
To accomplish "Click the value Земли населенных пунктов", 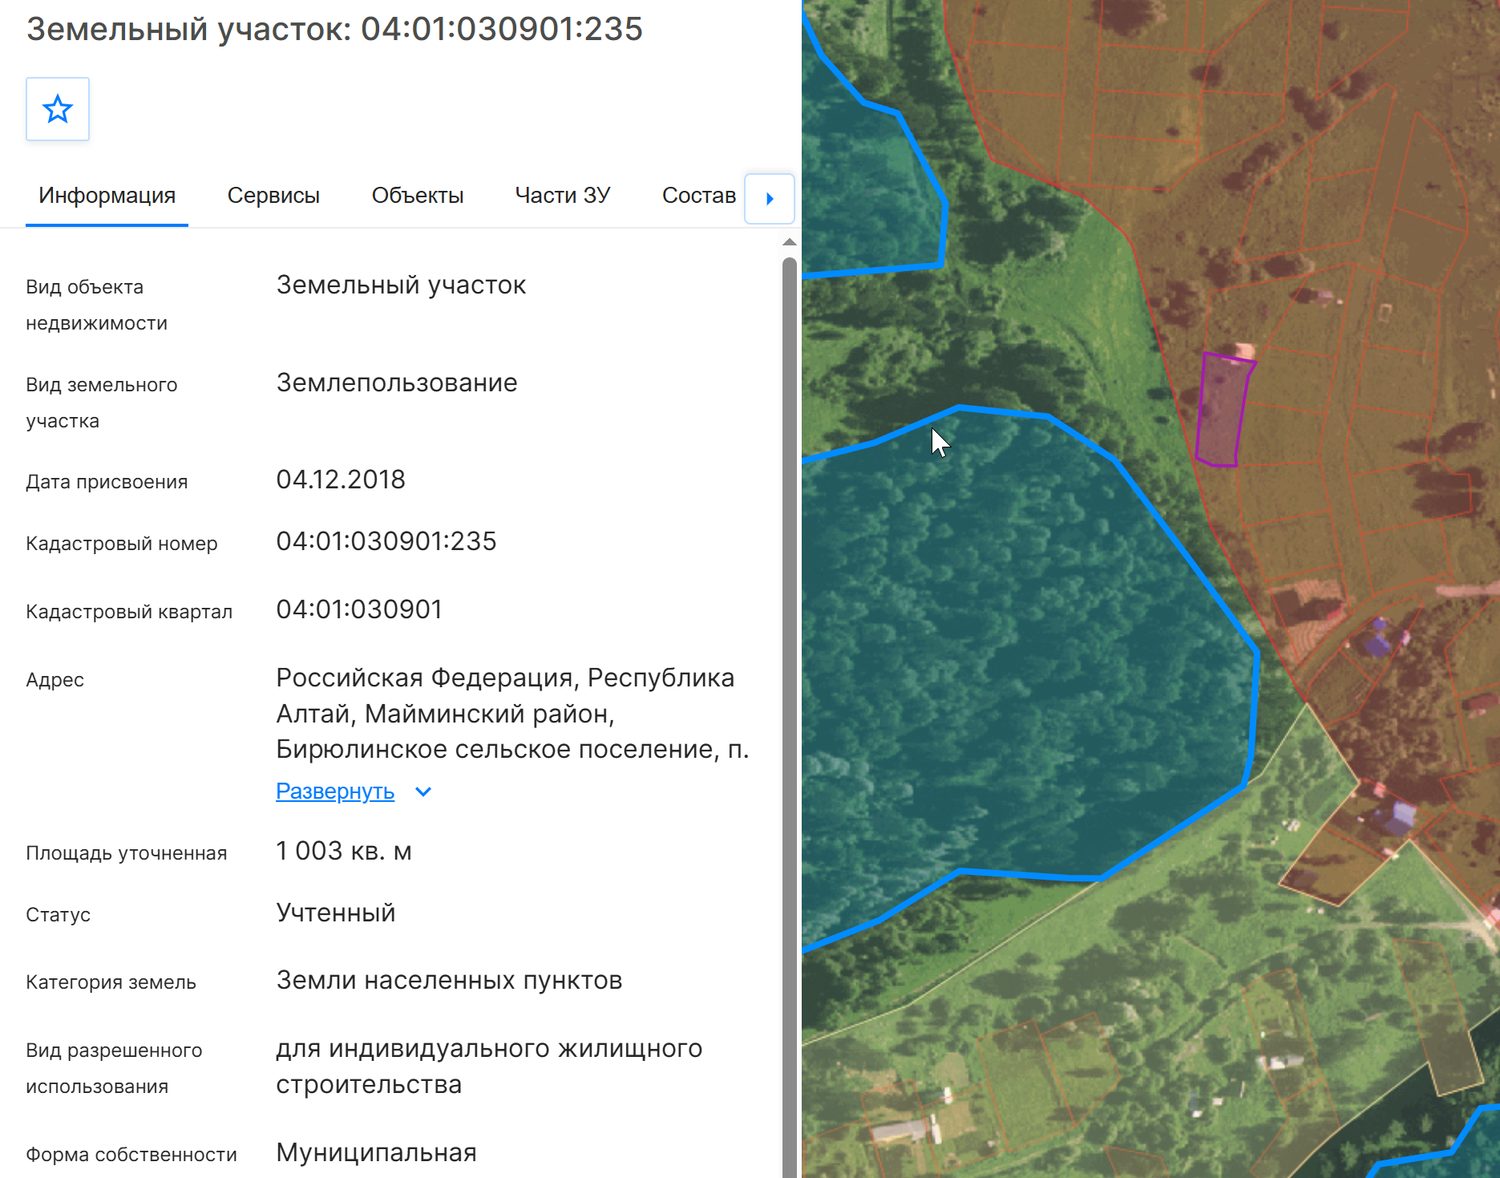I will [x=449, y=981].
